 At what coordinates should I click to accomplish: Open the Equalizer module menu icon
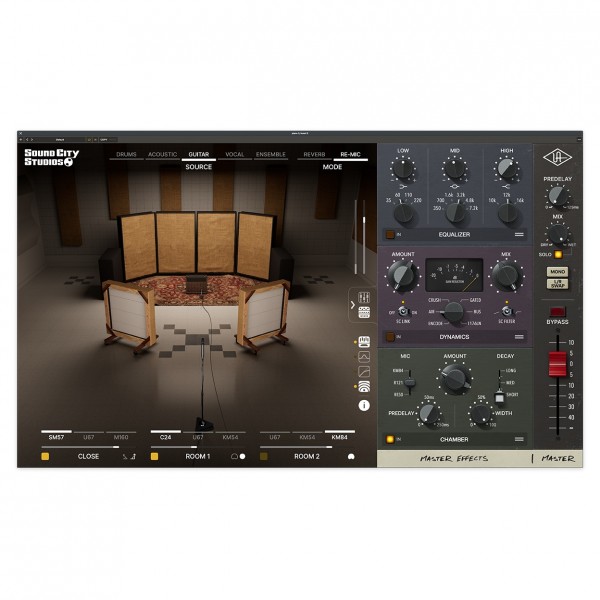pos(519,234)
